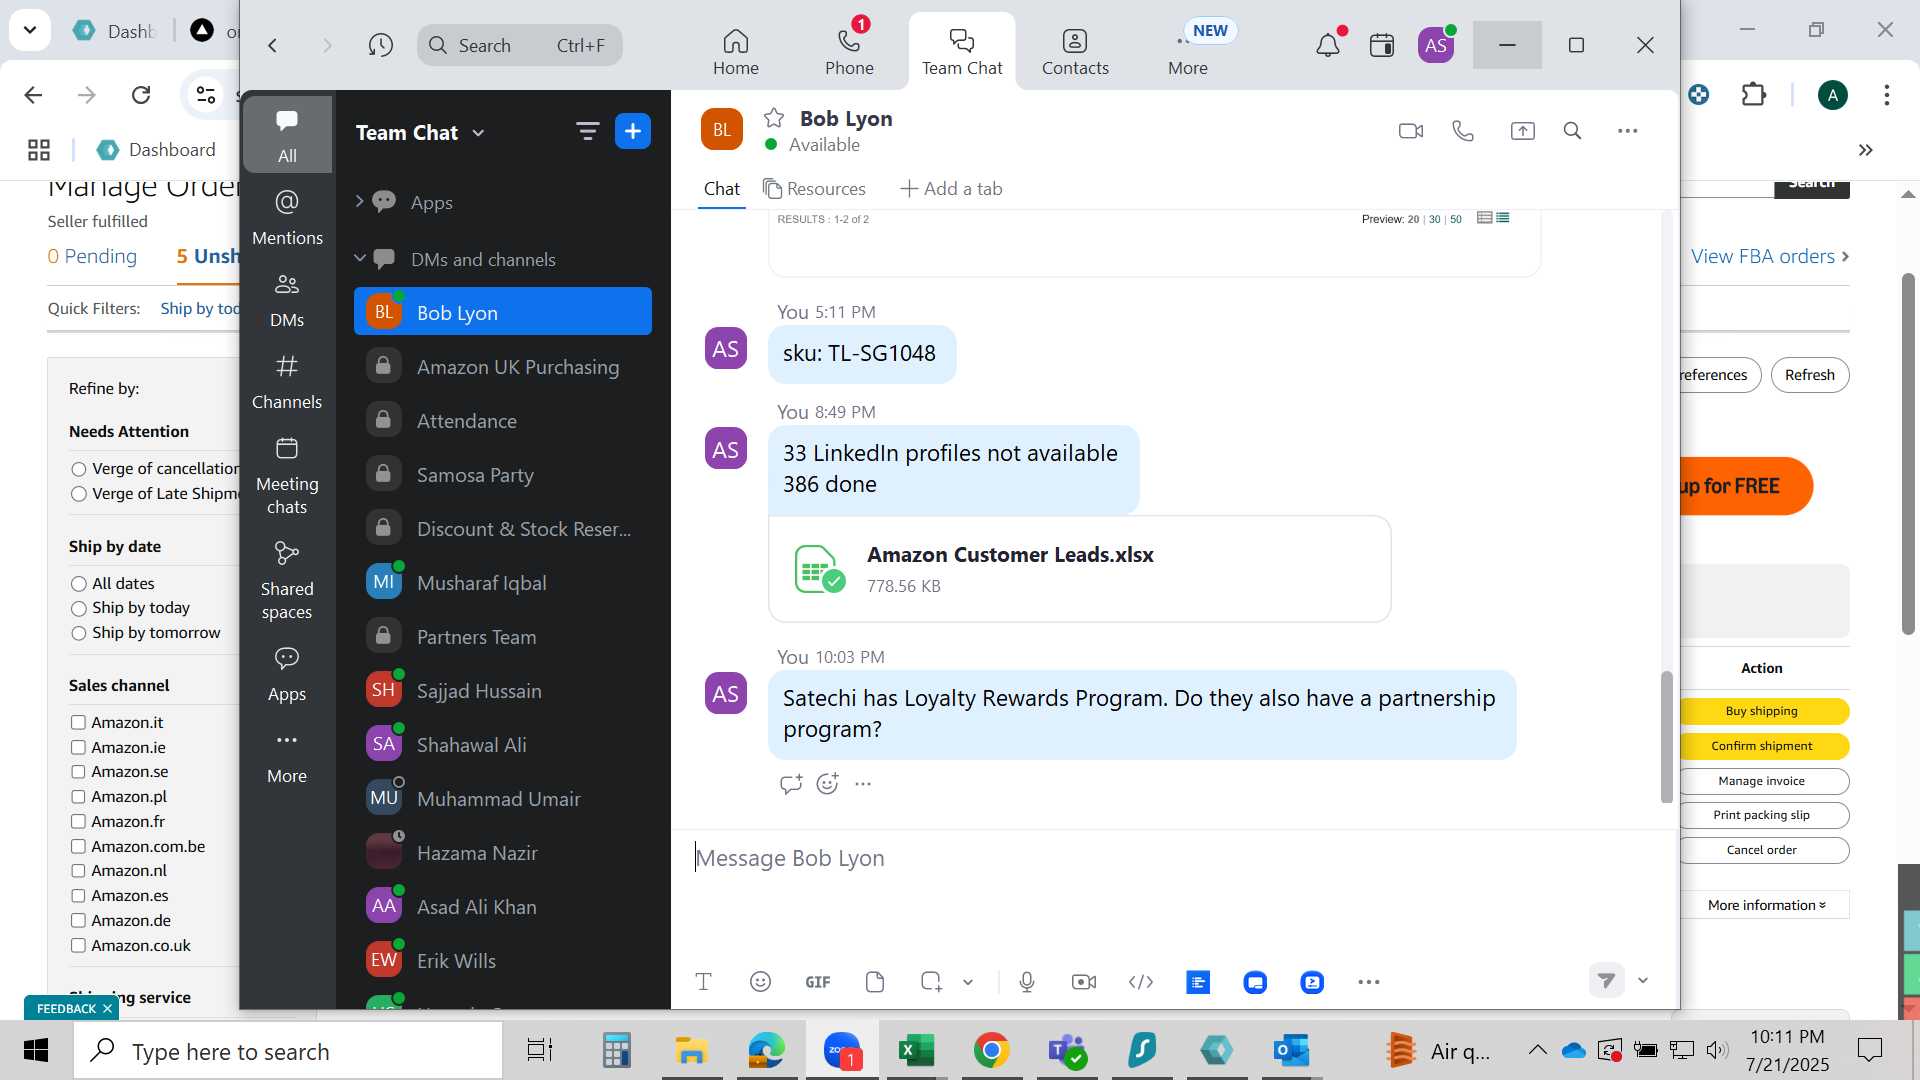Screen dimensions: 1920x1080
Task: Search within Bob Lyon chat
Action: coord(1572,131)
